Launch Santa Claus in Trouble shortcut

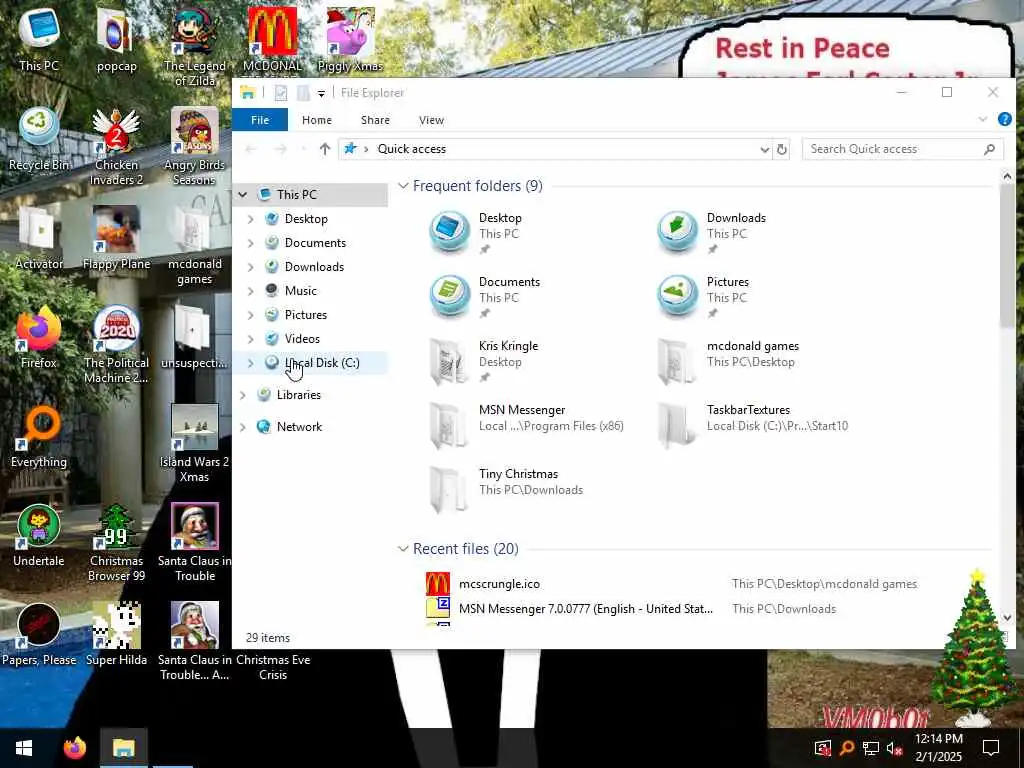coord(195,543)
